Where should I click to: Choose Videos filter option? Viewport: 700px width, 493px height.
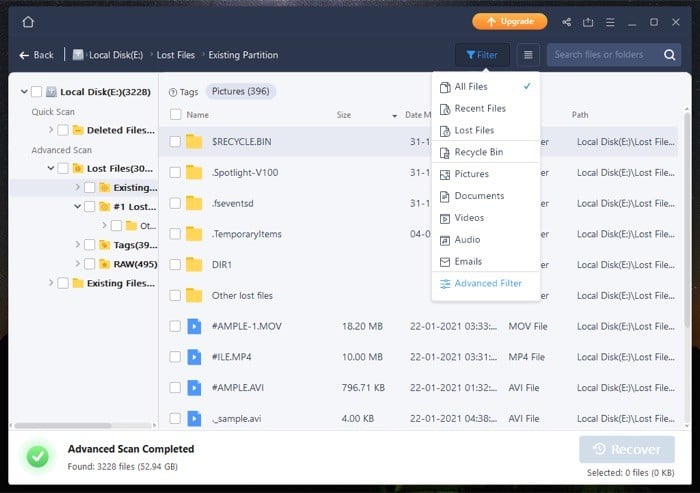[486, 218]
